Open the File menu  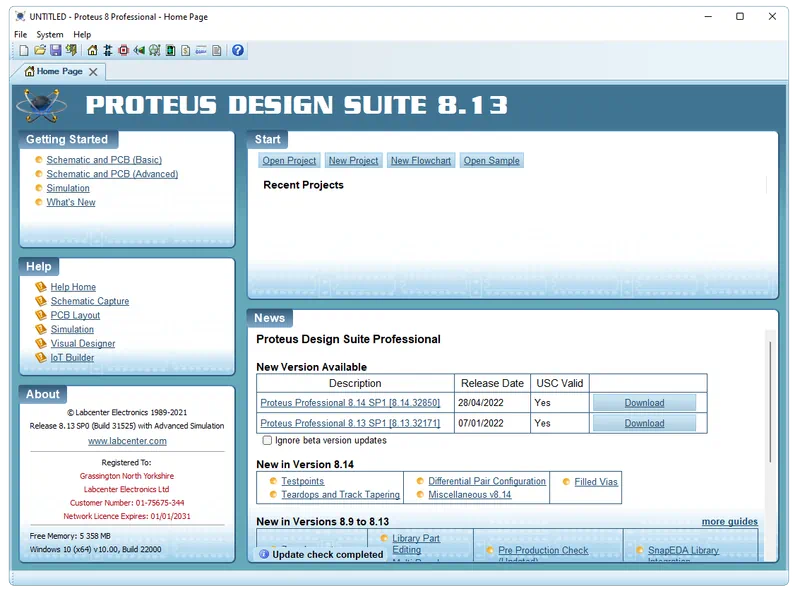tap(20, 34)
